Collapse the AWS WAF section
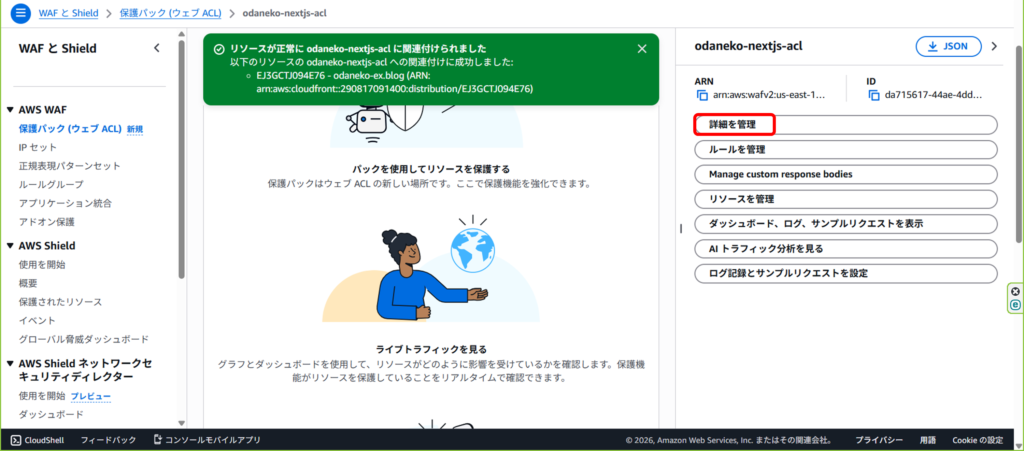The width and height of the screenshot is (1024, 451). (10, 110)
